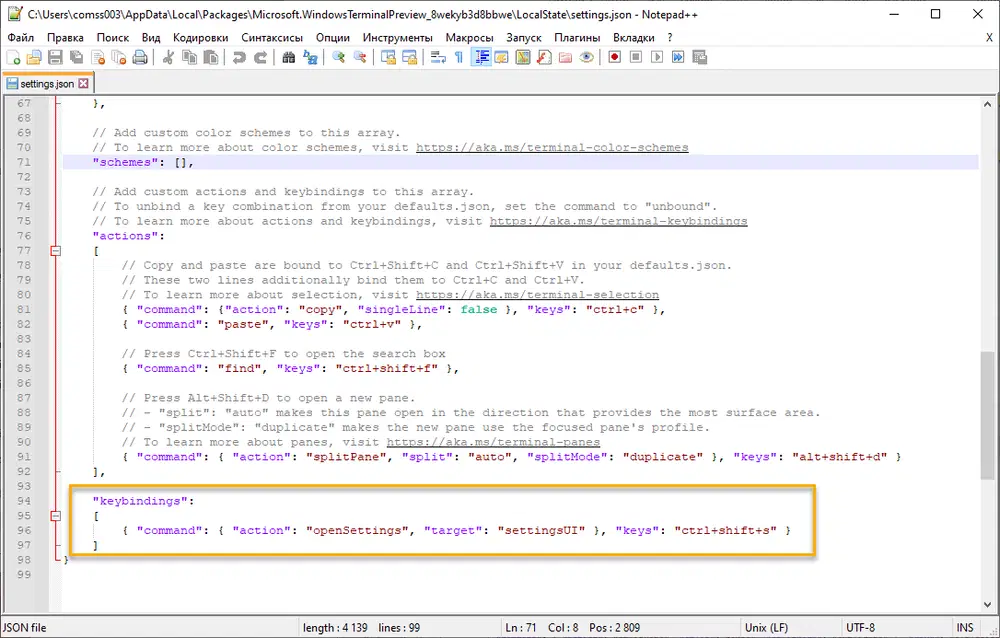The width and height of the screenshot is (1000, 638).
Task: Switch to the settings.json tab
Action: (x=46, y=84)
